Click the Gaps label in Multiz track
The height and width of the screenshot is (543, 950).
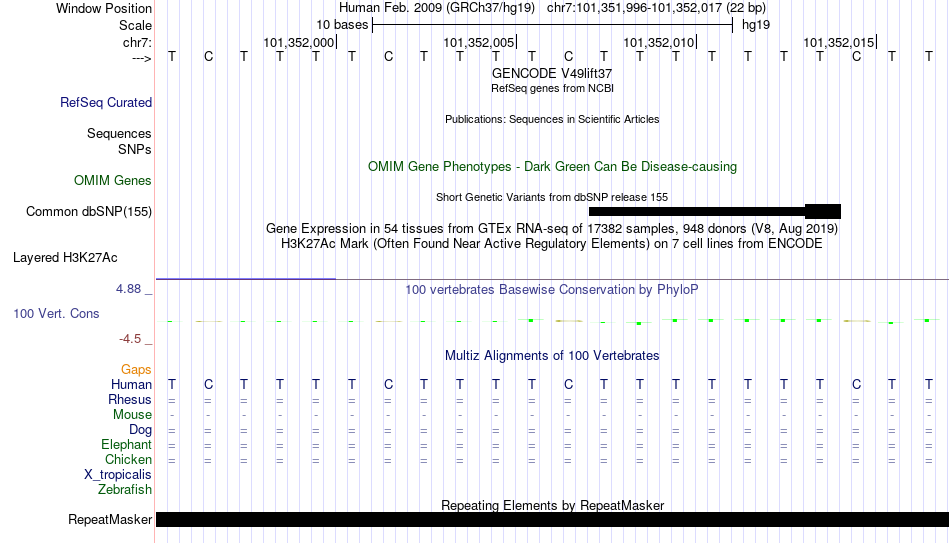136,370
